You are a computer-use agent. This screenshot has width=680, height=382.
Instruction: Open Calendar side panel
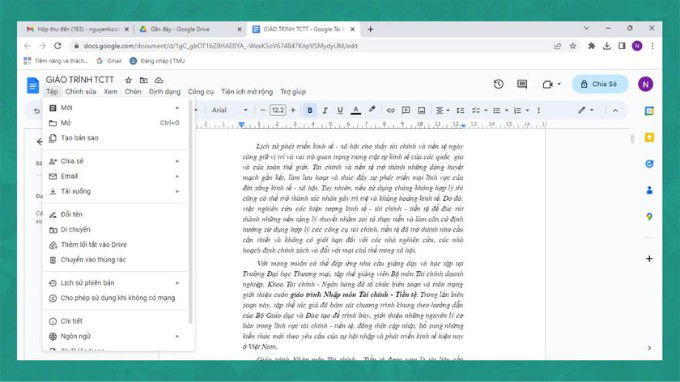(x=649, y=111)
